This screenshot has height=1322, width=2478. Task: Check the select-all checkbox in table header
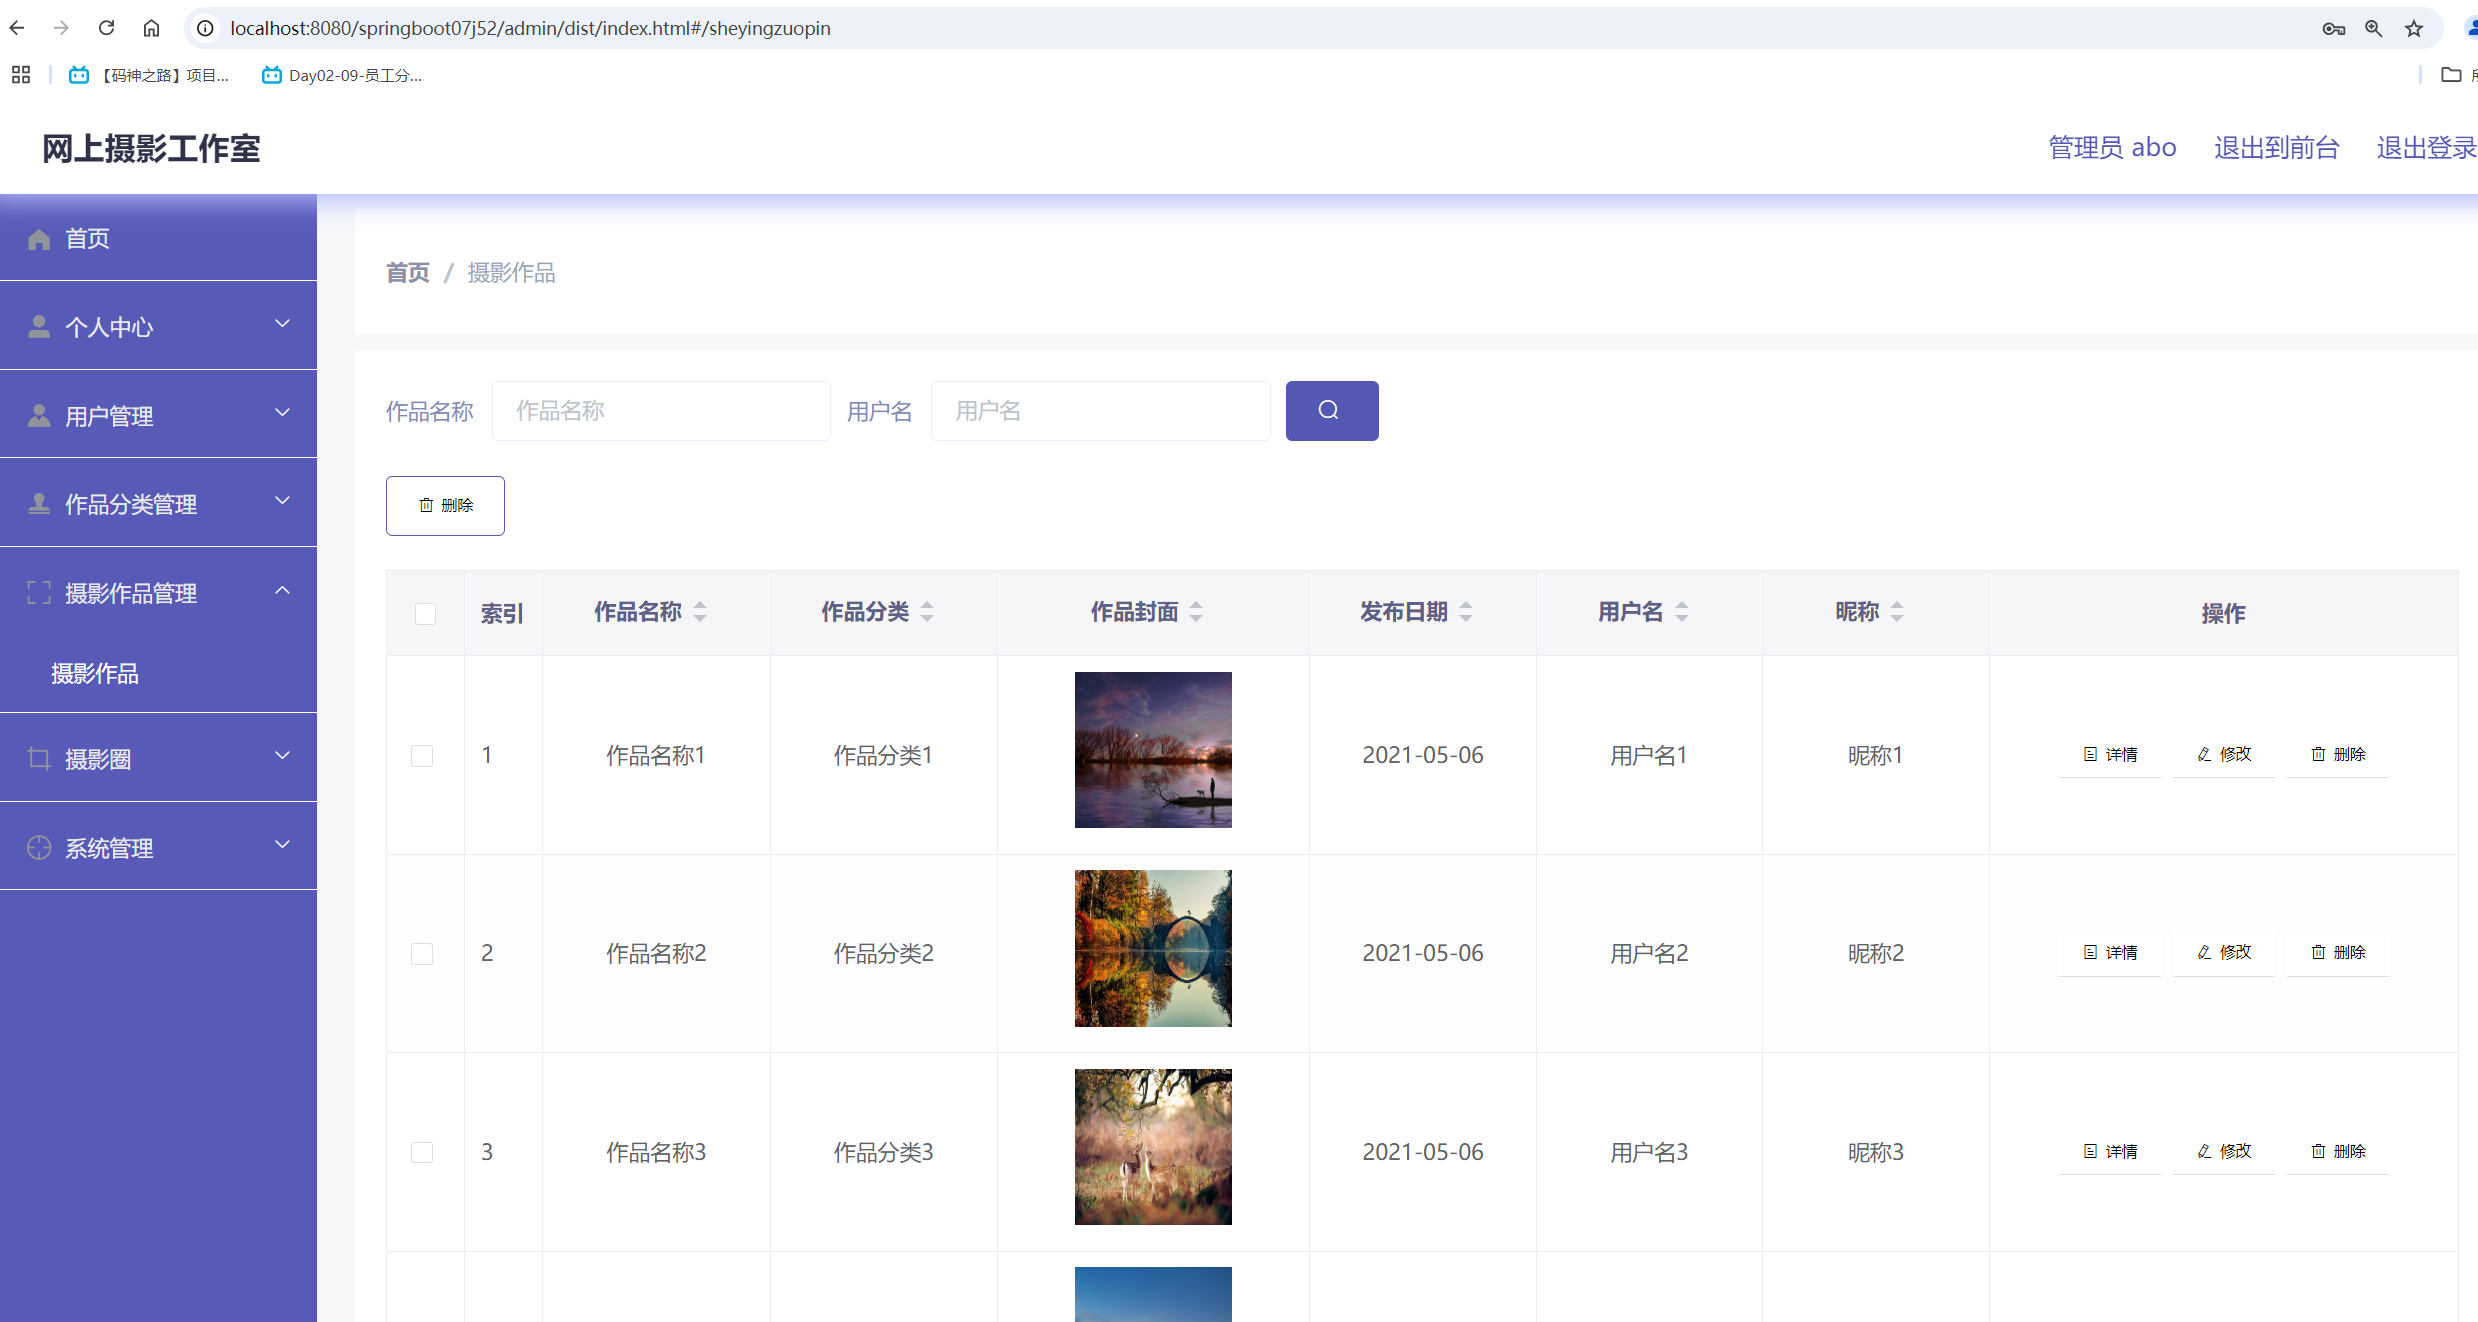click(x=425, y=613)
